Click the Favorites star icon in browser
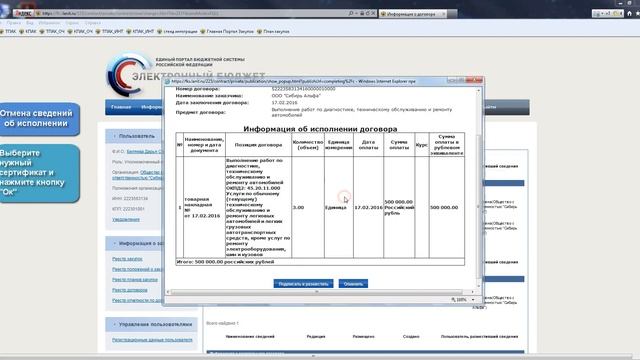The width and height of the screenshot is (640, 360). pyautogui.click(x=638, y=13)
